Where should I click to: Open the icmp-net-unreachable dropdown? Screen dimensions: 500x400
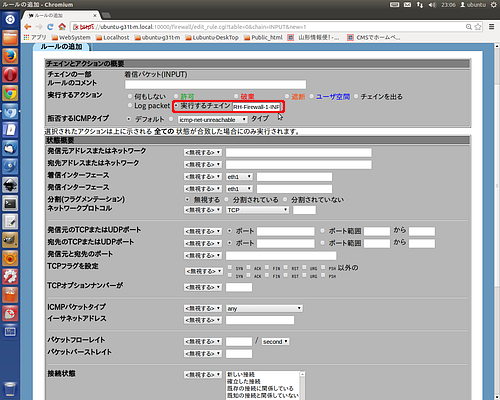coord(212,120)
